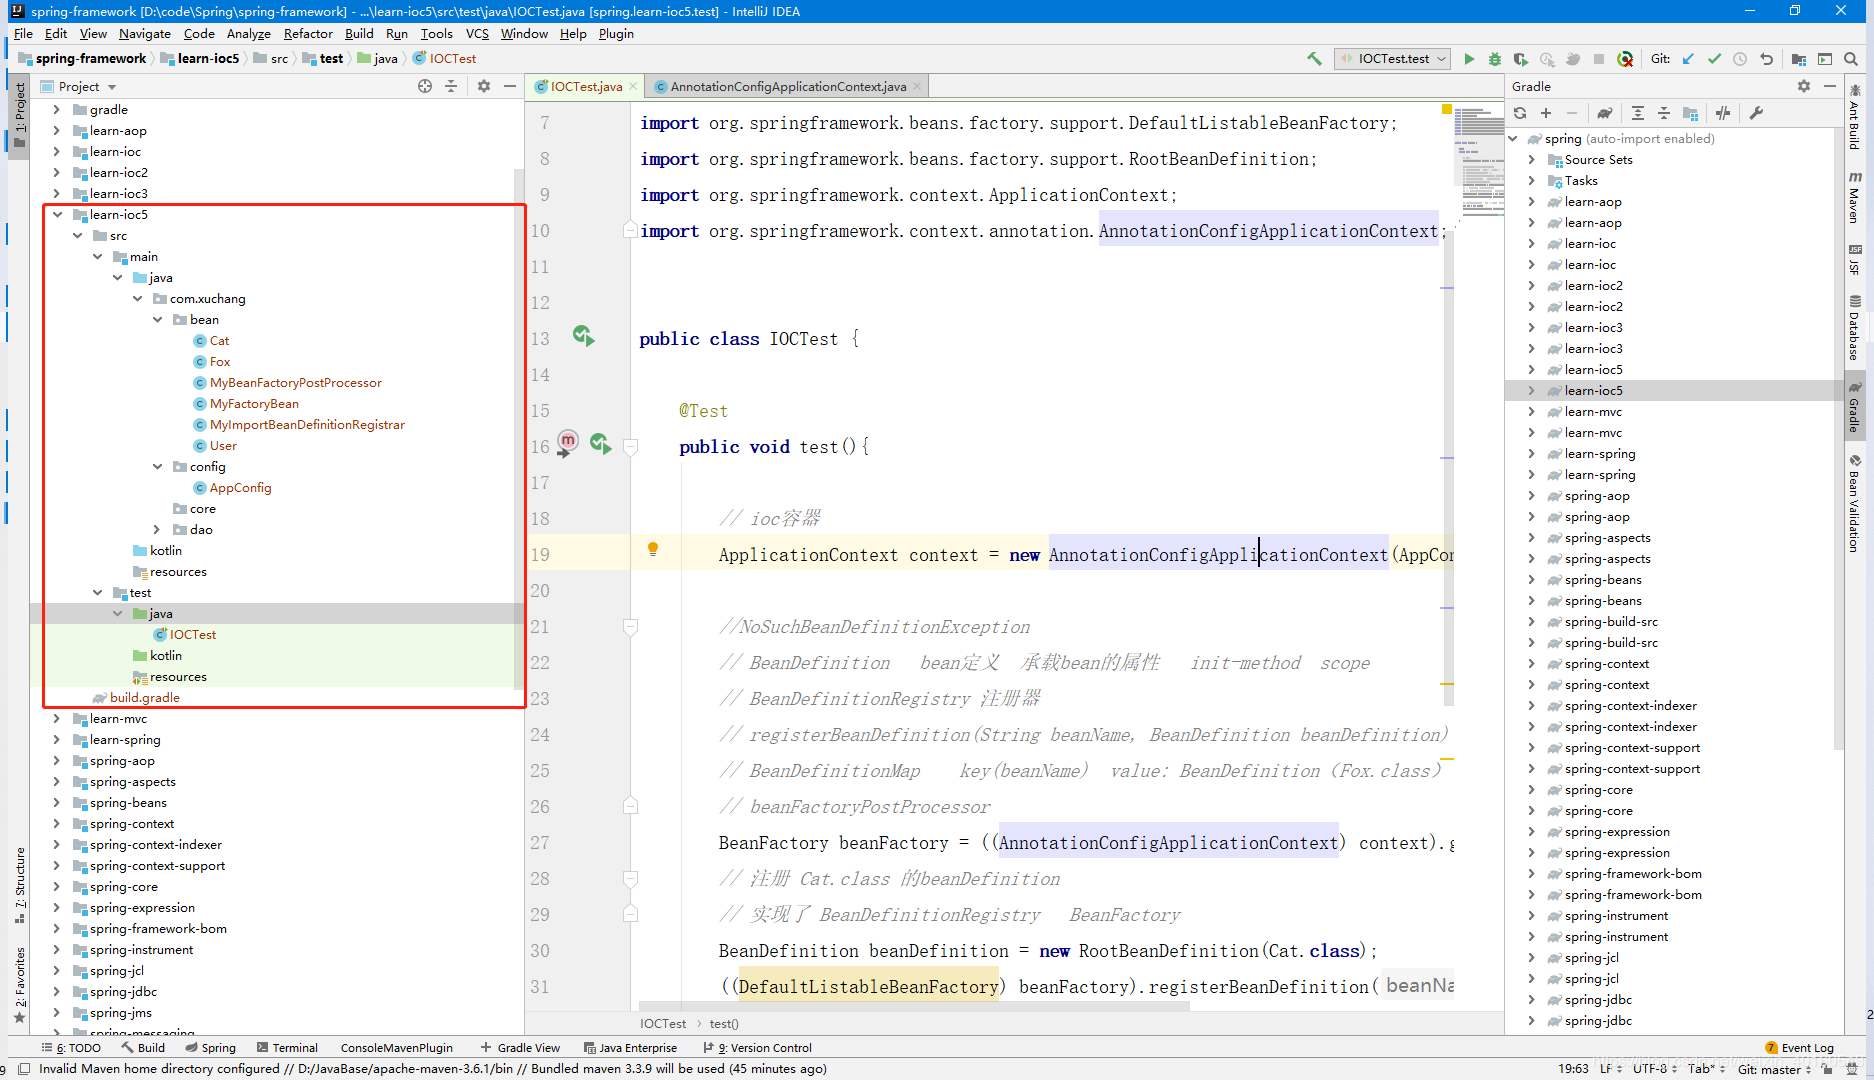1874x1080 pixels.
Task: Click the test() breadcrumb below the editor
Action: 724,1024
